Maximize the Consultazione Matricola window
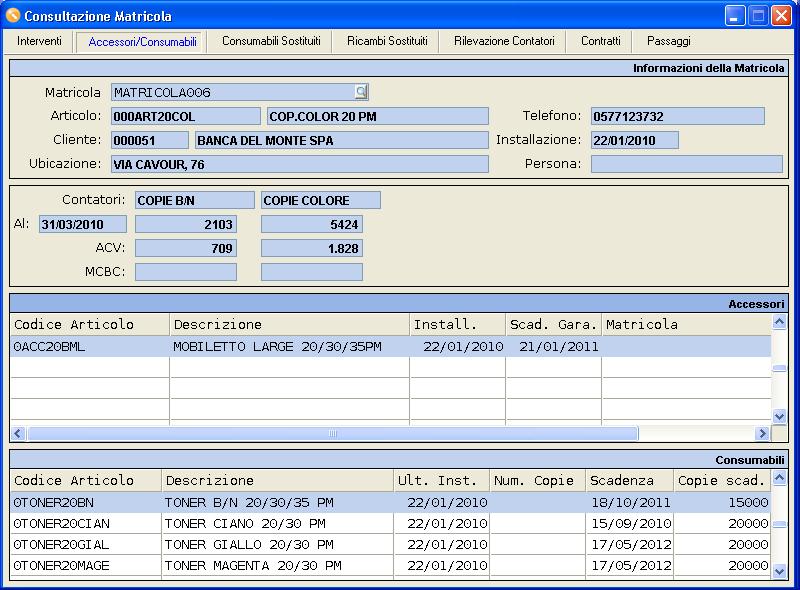800x590 pixels. coord(758,16)
